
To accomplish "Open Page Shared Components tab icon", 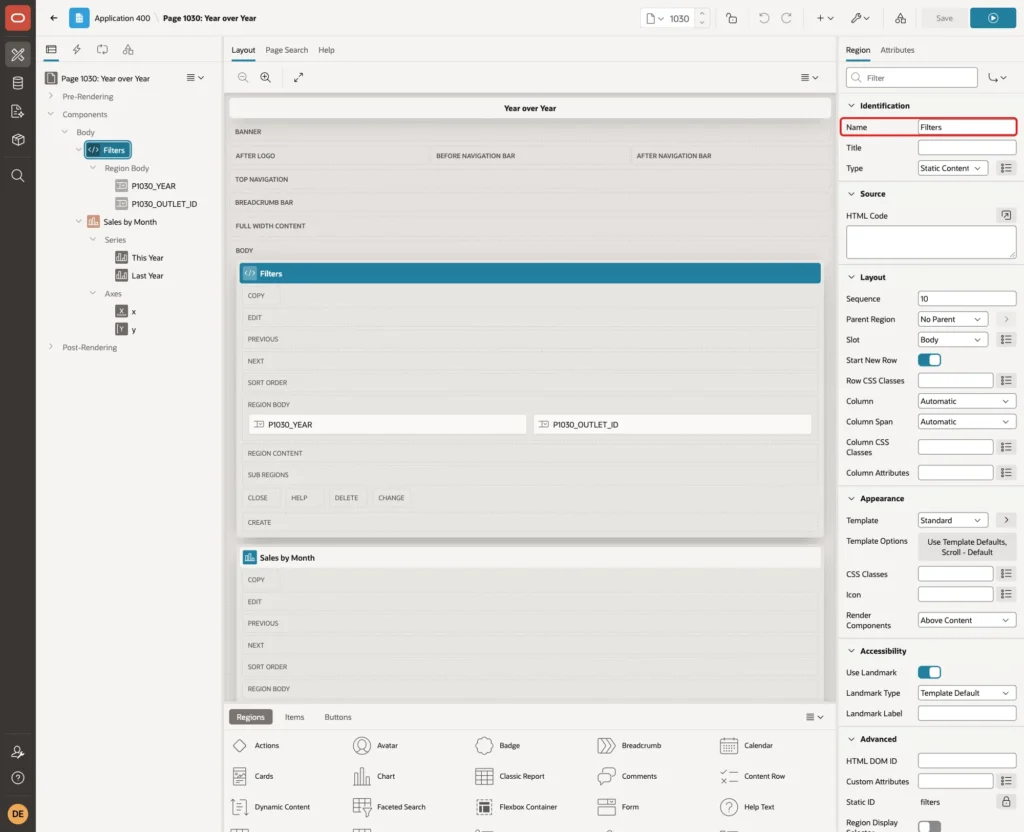I will pos(128,50).
